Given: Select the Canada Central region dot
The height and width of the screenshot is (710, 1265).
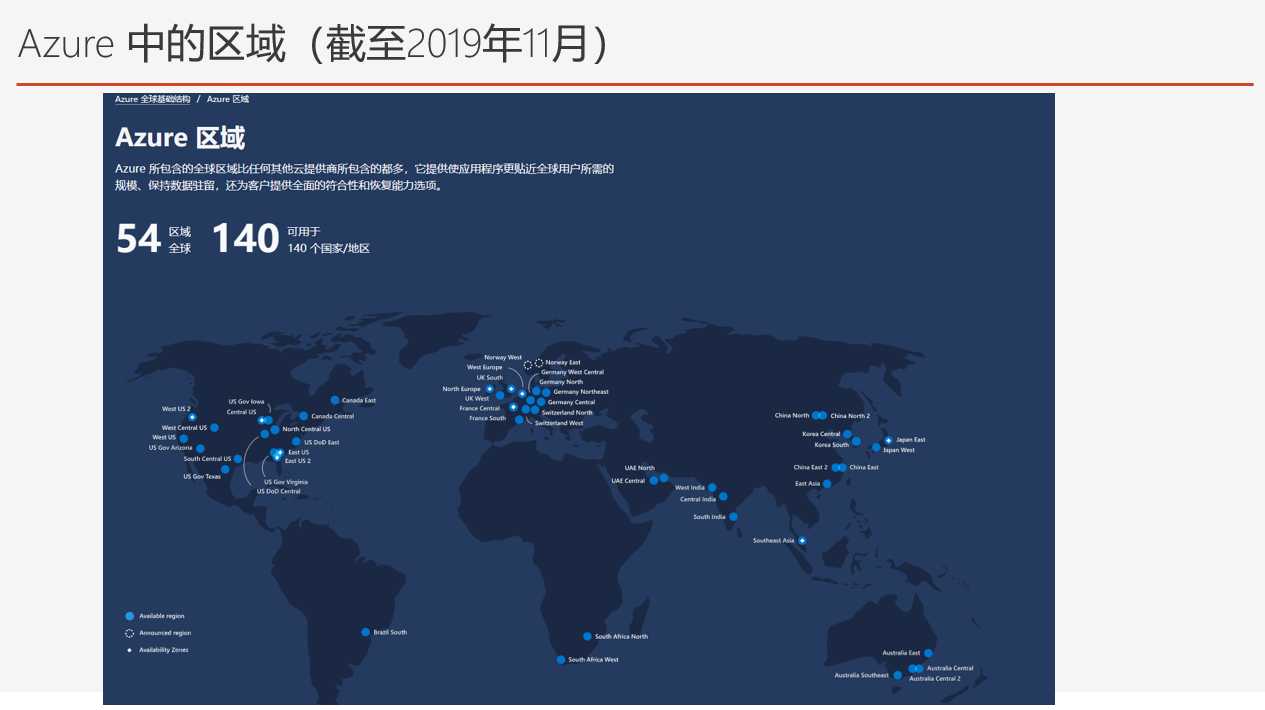Looking at the screenshot, I should point(304,416).
